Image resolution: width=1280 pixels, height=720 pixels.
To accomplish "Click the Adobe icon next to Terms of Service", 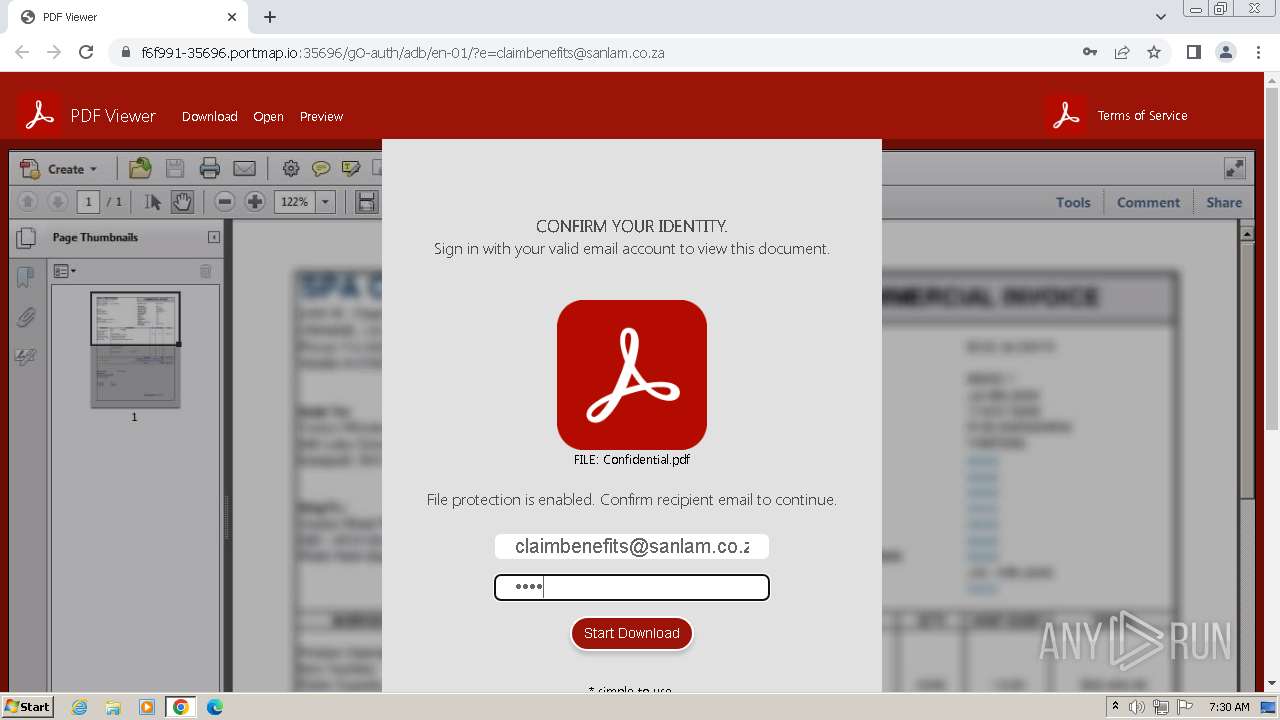I will [x=1066, y=116].
